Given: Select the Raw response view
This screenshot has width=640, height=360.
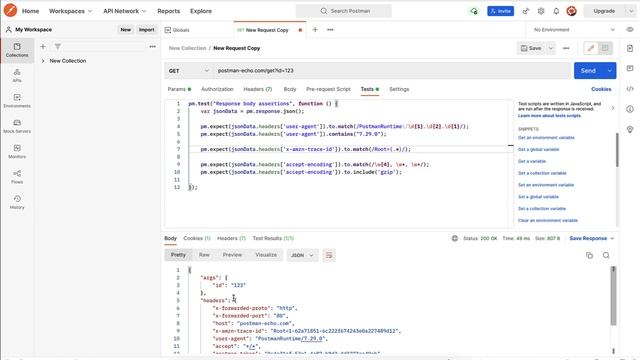Looking at the screenshot, I should pyautogui.click(x=204, y=255).
